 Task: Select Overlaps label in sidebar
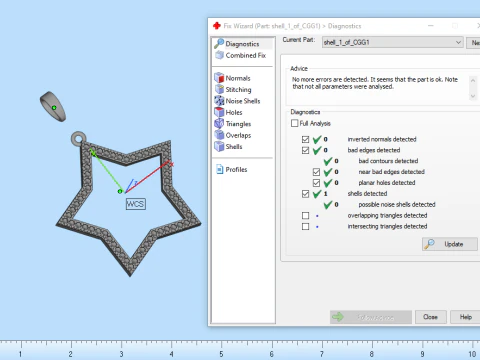click(238, 135)
